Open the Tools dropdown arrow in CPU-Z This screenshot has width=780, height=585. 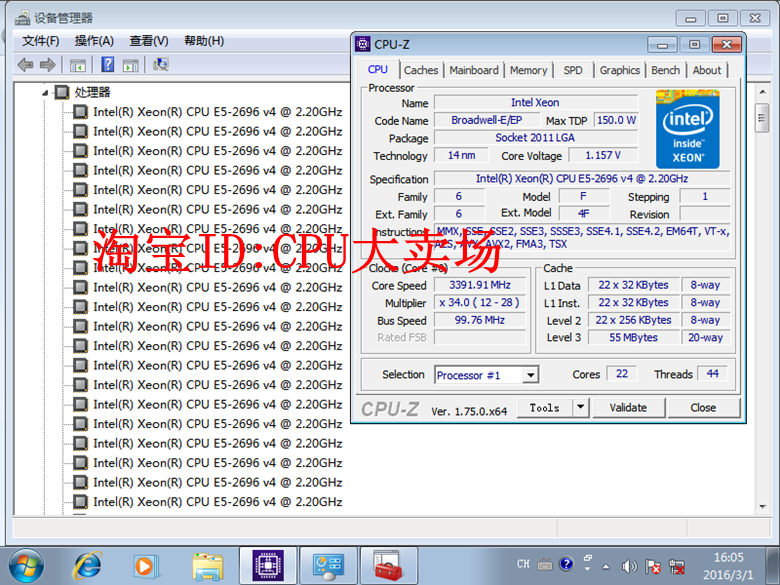click(580, 407)
